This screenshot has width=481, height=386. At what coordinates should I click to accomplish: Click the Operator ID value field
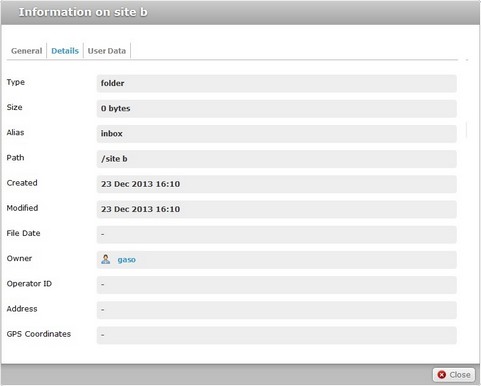[x=277, y=285]
